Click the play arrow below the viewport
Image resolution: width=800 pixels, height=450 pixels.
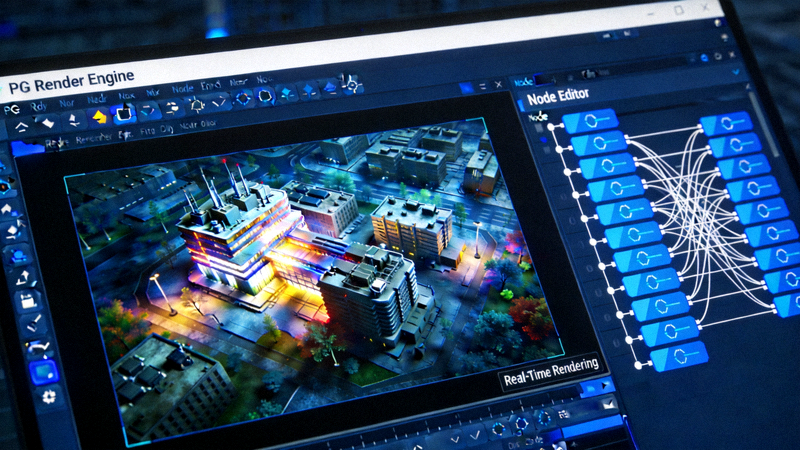(605, 385)
